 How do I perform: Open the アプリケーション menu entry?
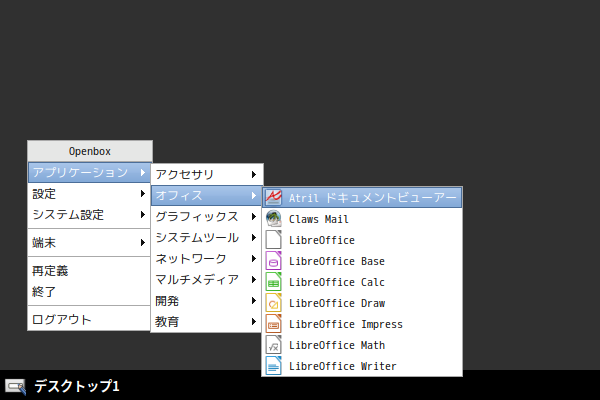coord(89,172)
